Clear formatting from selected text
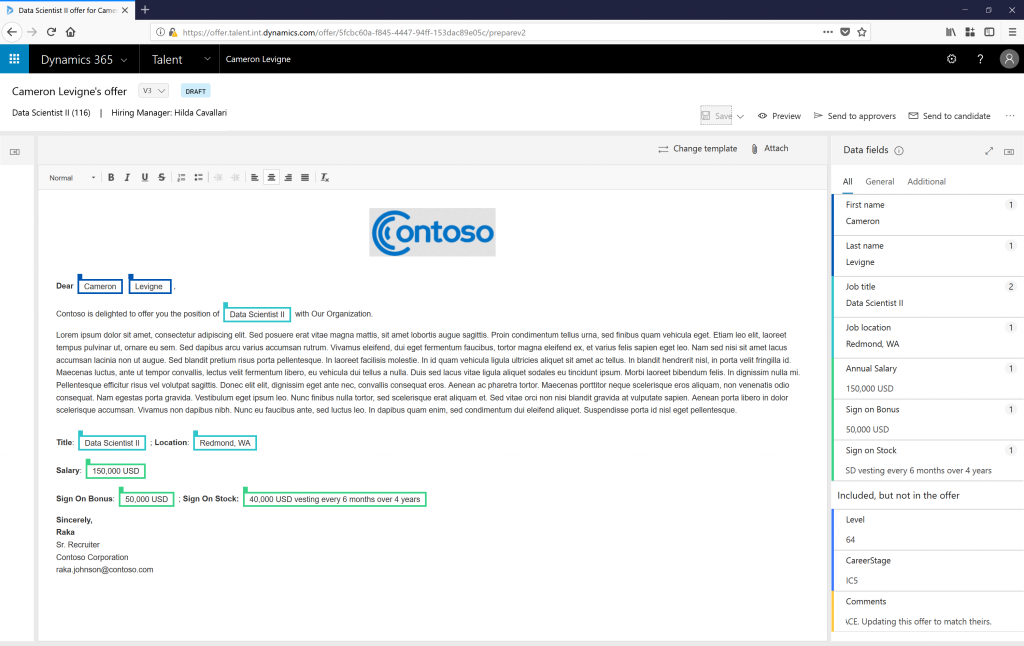 pos(325,178)
